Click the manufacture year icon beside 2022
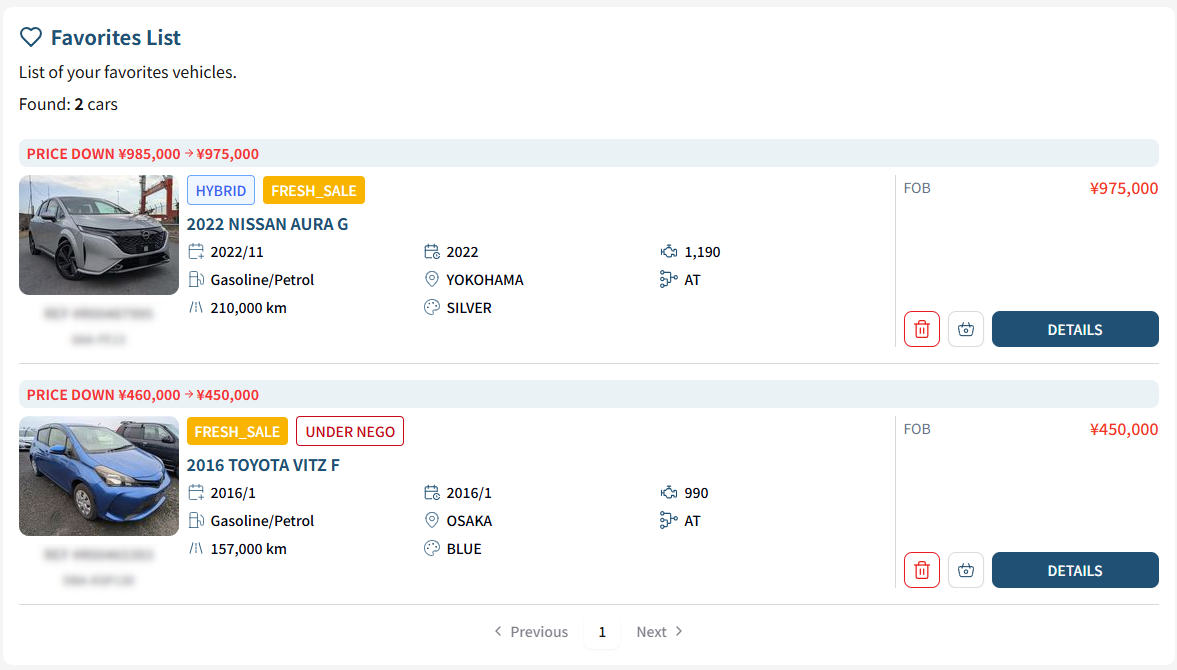1177x670 pixels. (432, 251)
